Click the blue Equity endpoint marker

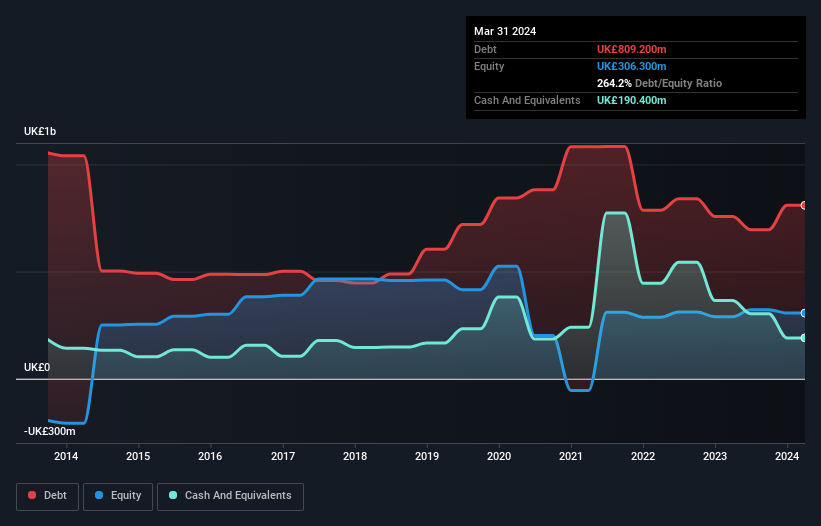tap(804, 313)
